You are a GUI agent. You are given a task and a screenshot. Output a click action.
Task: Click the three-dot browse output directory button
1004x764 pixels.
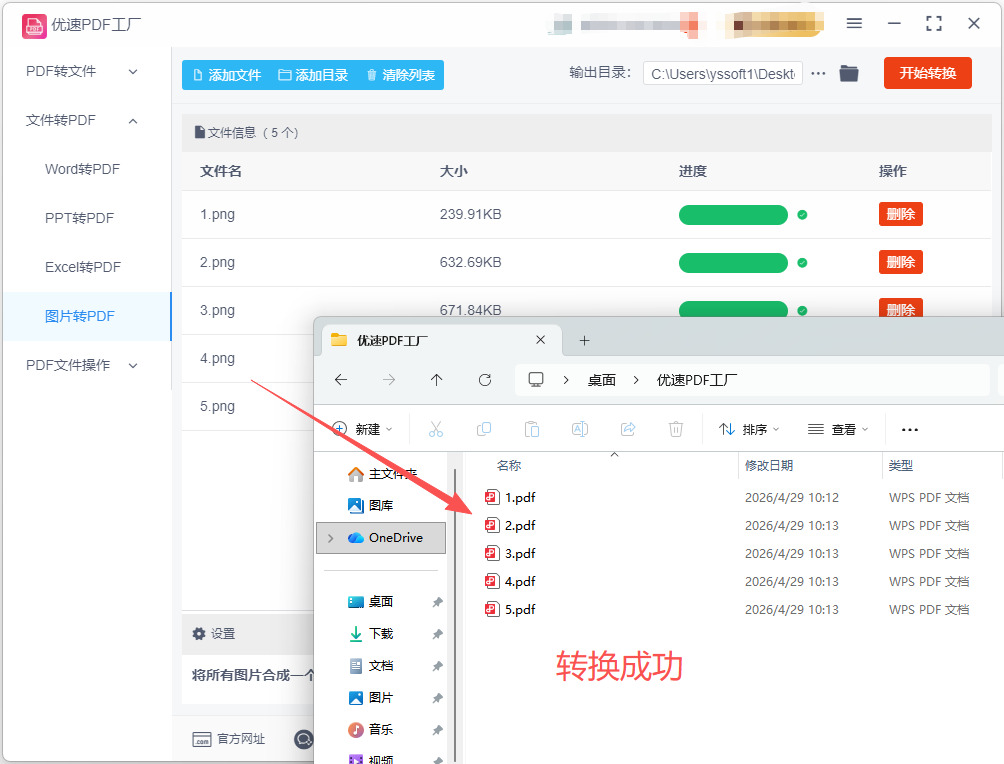(818, 74)
